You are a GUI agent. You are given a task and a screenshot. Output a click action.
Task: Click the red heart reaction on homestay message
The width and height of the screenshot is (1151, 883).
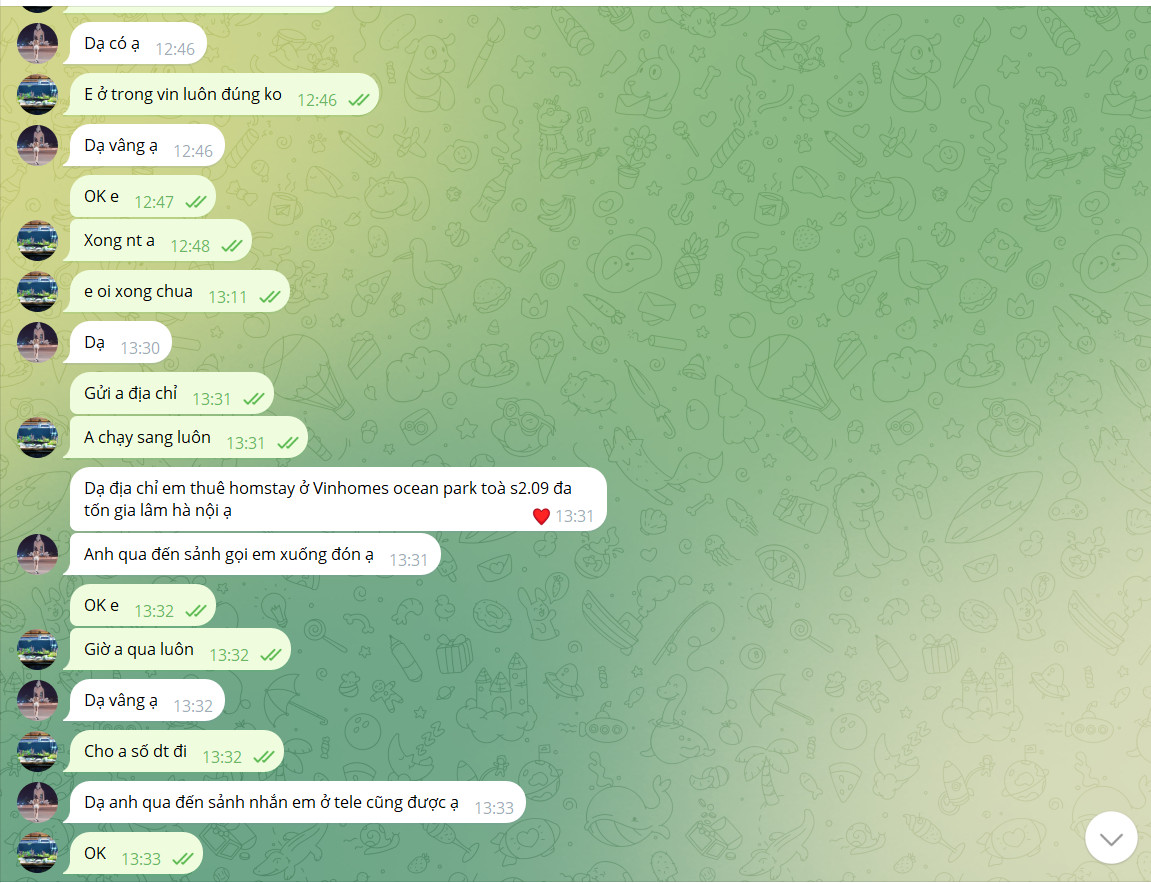point(541,517)
